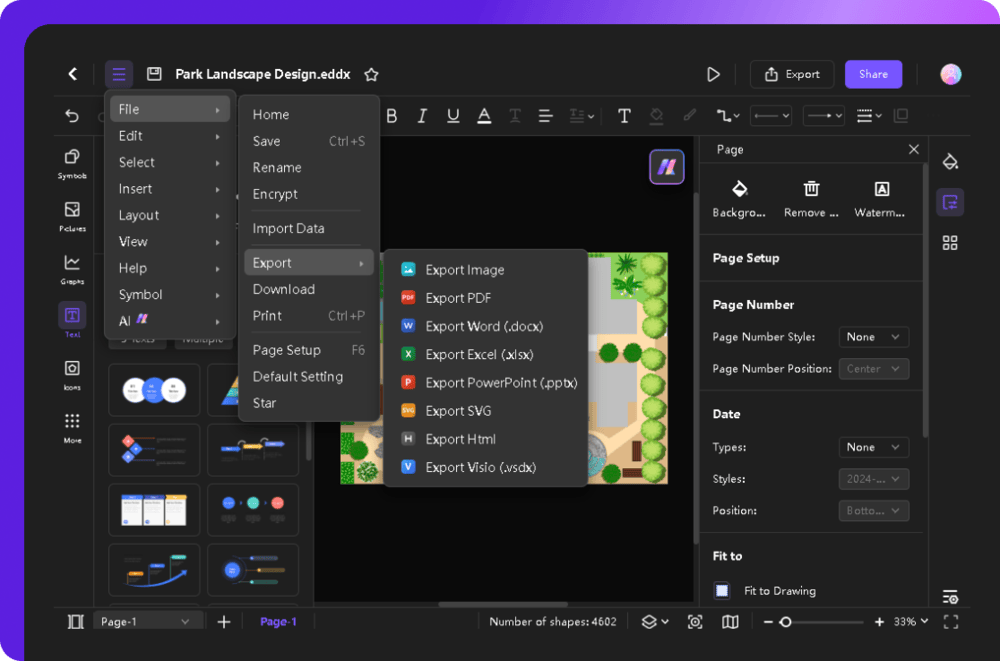Viewport: 1000px width, 661px height.
Task: Click the Export button in header
Action: (x=792, y=74)
